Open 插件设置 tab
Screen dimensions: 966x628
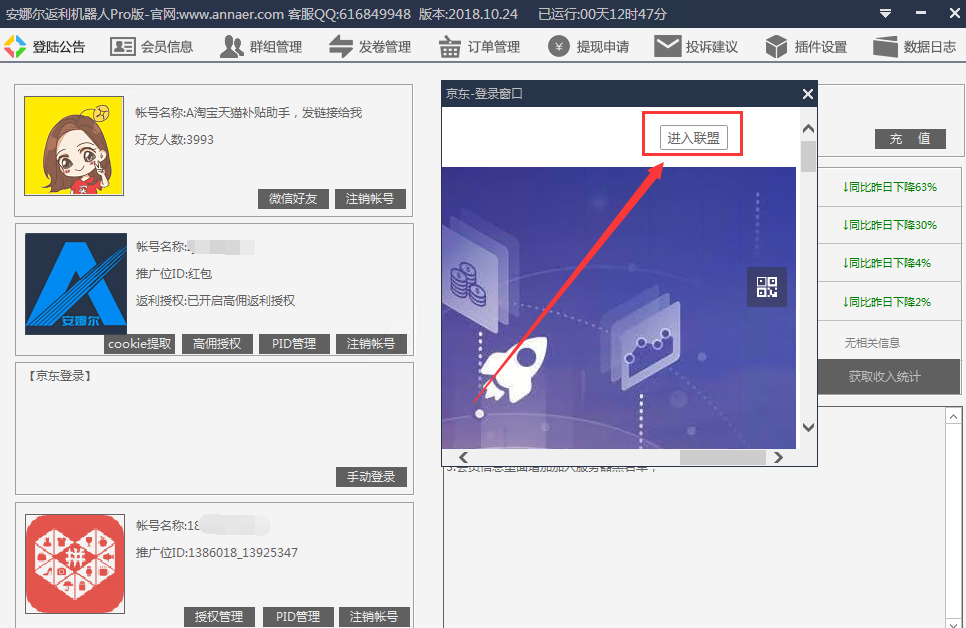point(806,47)
